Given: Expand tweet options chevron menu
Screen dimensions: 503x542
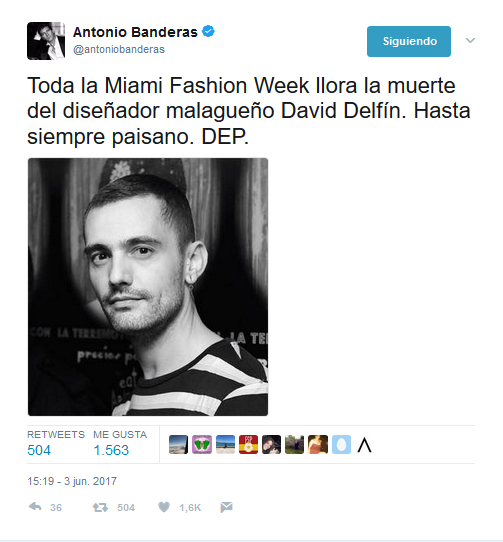Looking at the screenshot, I should tap(470, 40).
